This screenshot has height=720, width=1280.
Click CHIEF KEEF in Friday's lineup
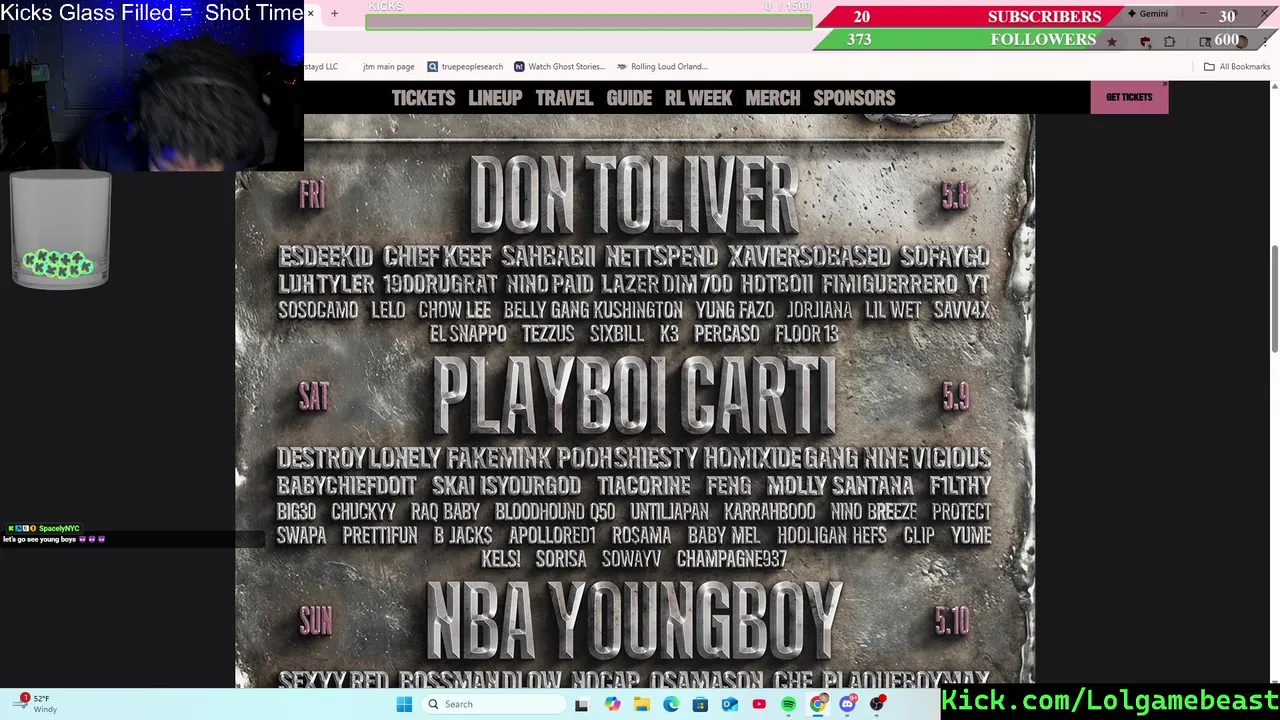(437, 257)
